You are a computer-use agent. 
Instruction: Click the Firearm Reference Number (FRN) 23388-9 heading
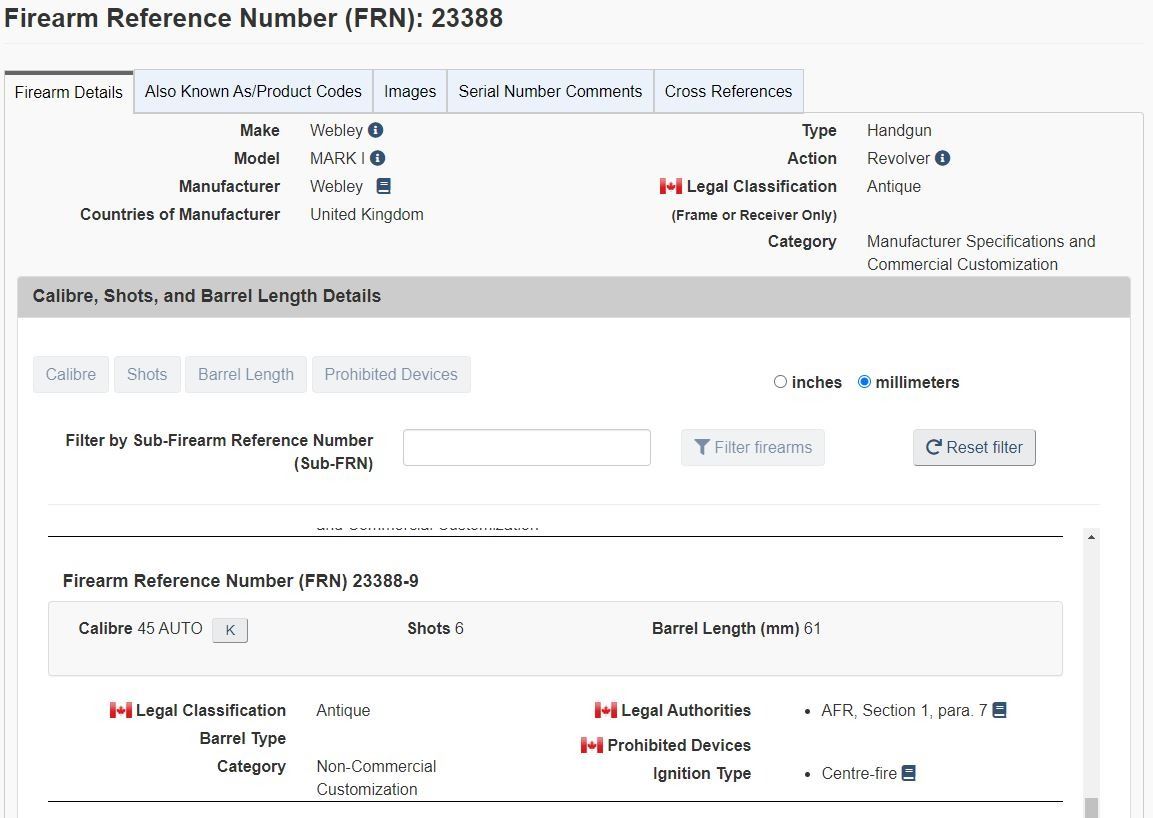click(x=240, y=580)
